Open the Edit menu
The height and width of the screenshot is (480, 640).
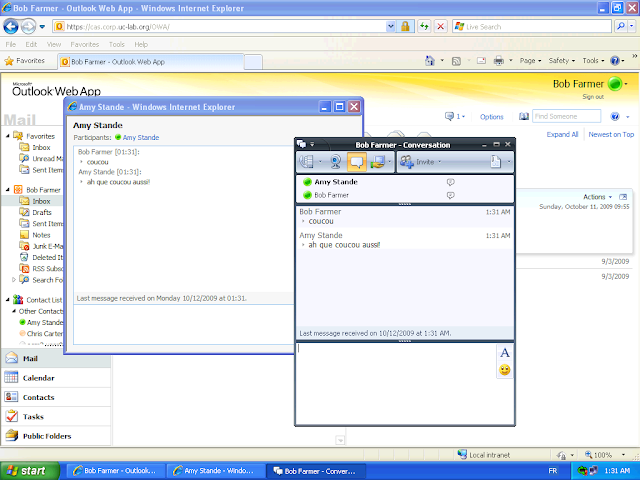pyautogui.click(x=31, y=44)
